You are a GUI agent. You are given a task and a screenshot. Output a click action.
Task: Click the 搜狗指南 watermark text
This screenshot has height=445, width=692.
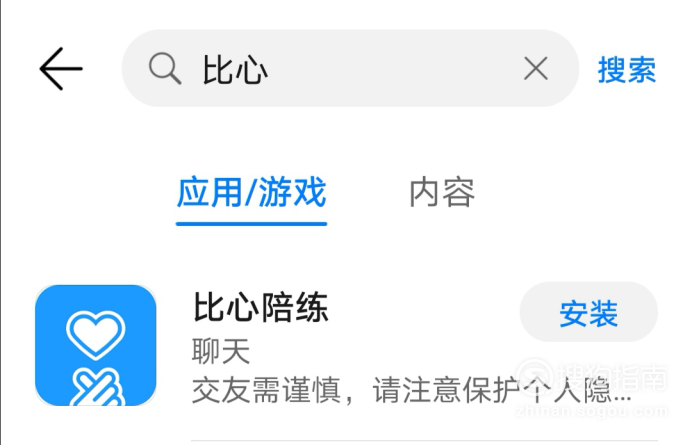click(612, 378)
